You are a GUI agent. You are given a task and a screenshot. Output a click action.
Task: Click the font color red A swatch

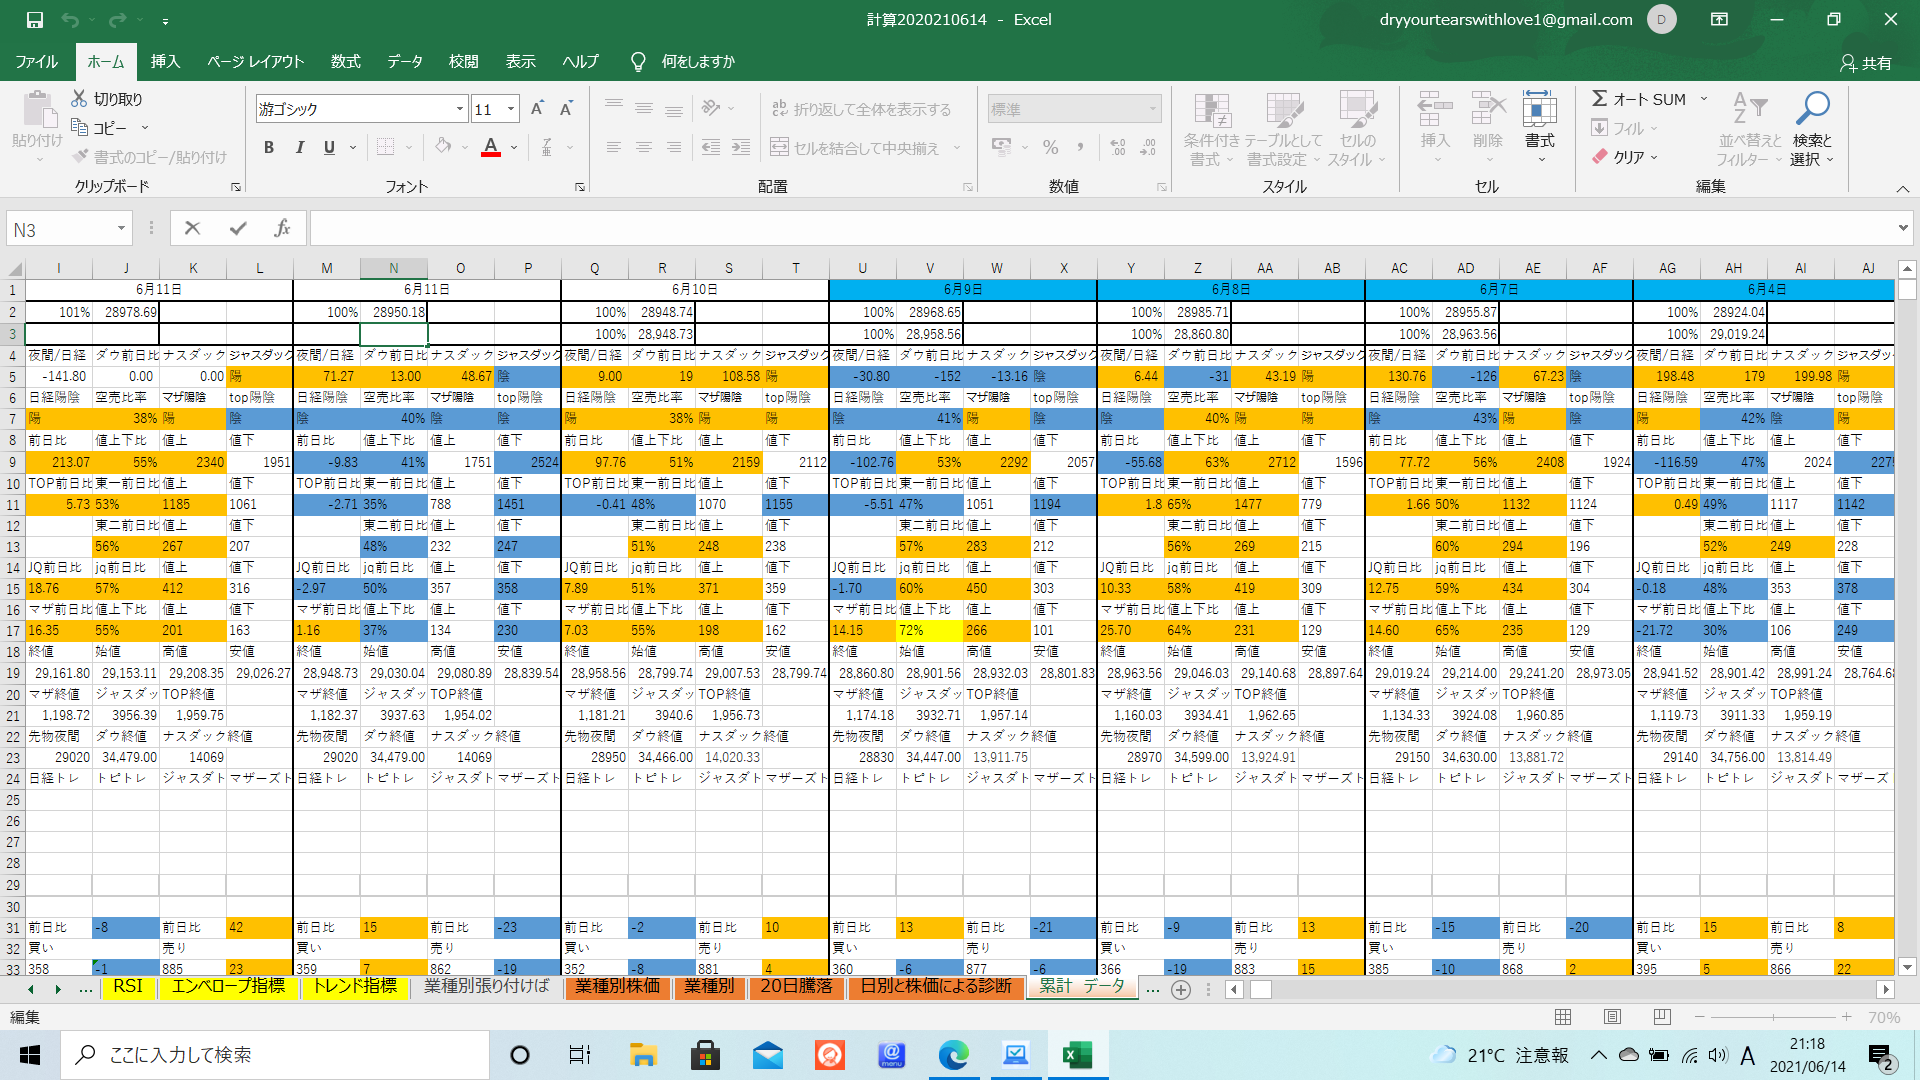(x=491, y=148)
